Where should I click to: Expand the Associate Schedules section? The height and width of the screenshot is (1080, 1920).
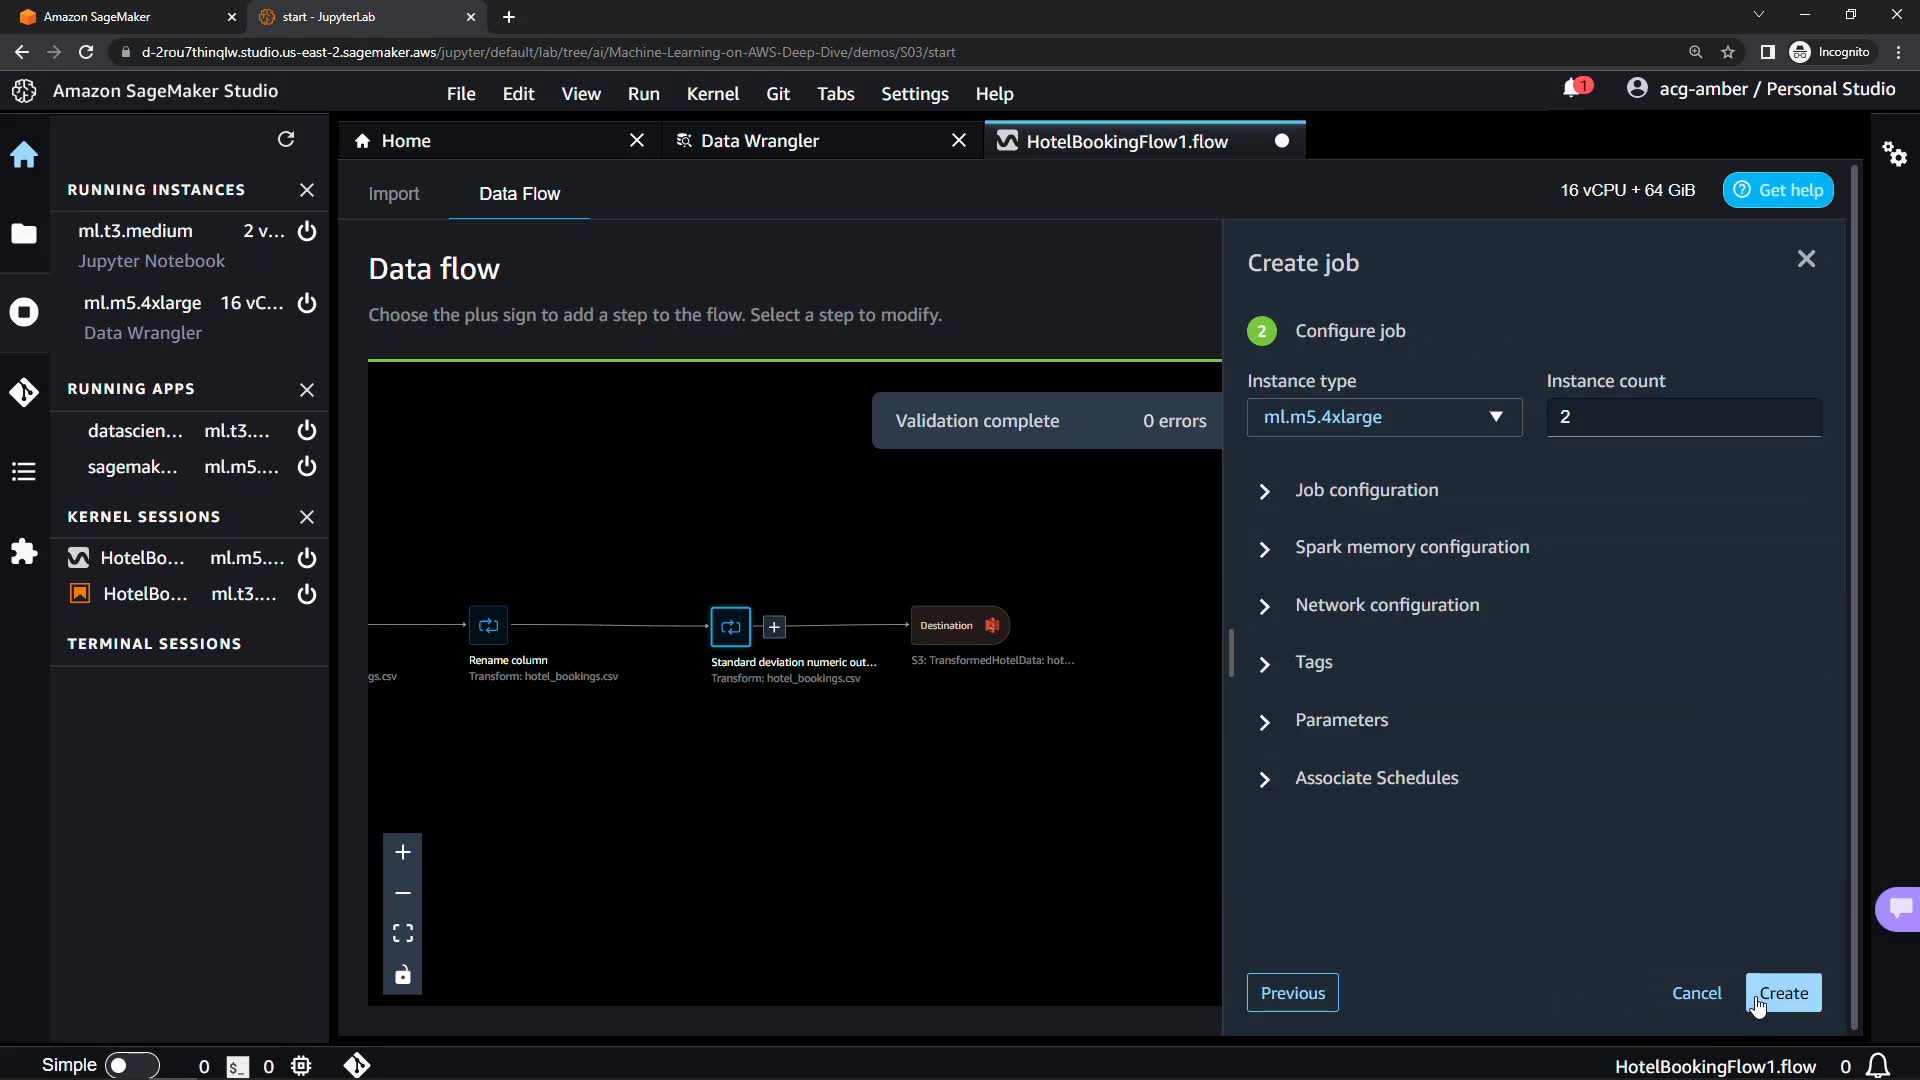pos(1376,778)
